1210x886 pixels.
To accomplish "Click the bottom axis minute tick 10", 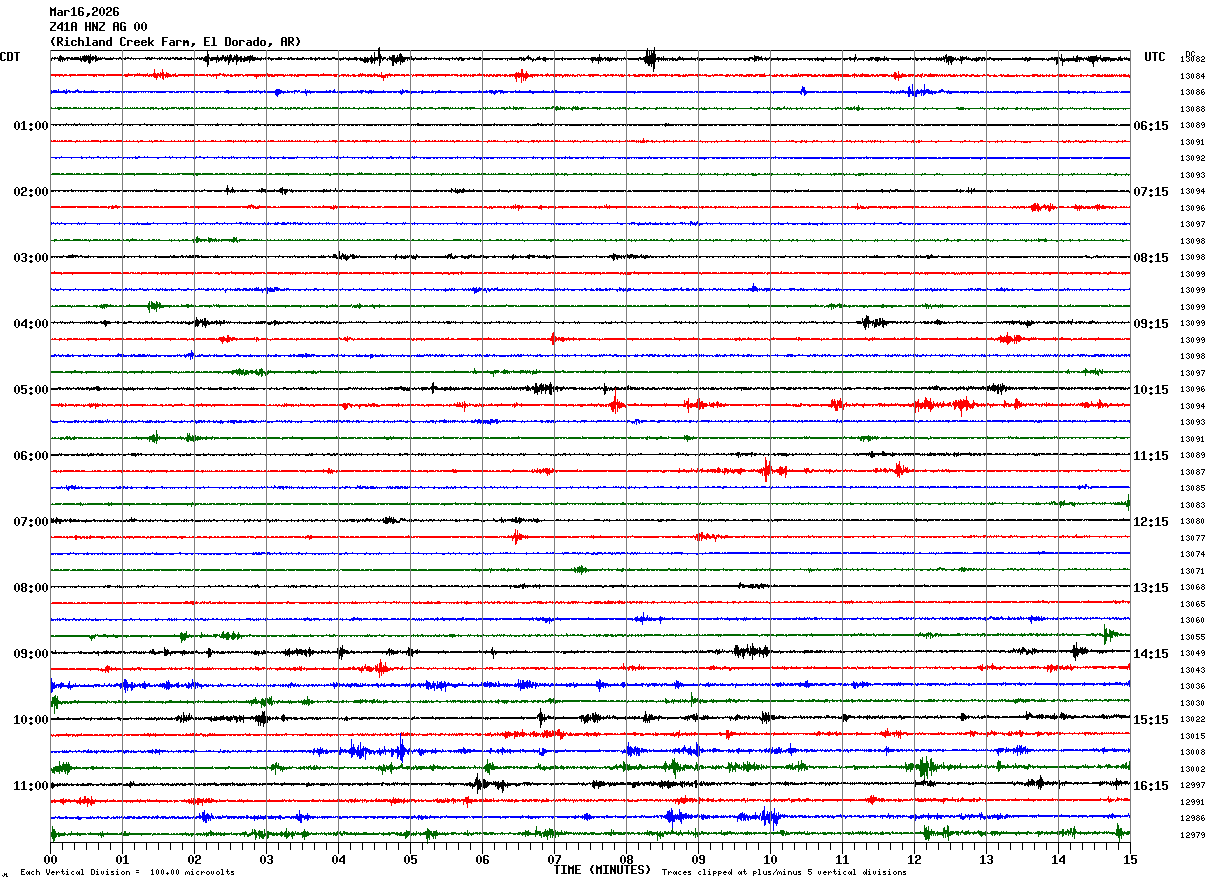I will [770, 859].
